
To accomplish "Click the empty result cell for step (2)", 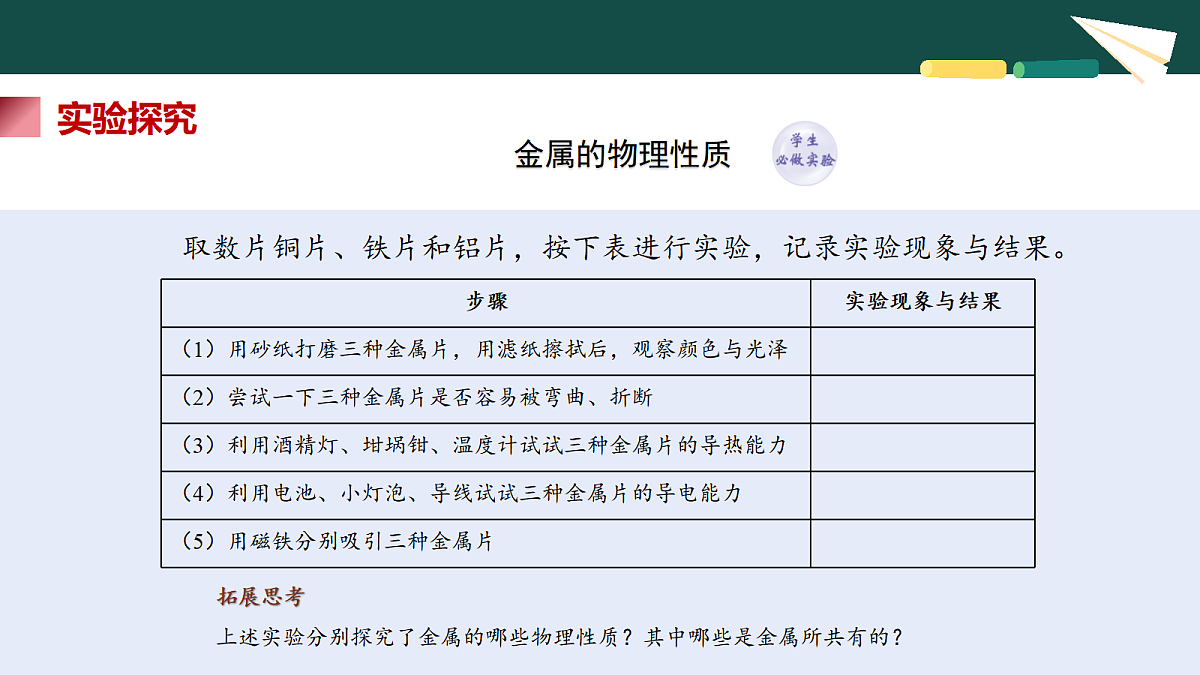I will 922,399.
